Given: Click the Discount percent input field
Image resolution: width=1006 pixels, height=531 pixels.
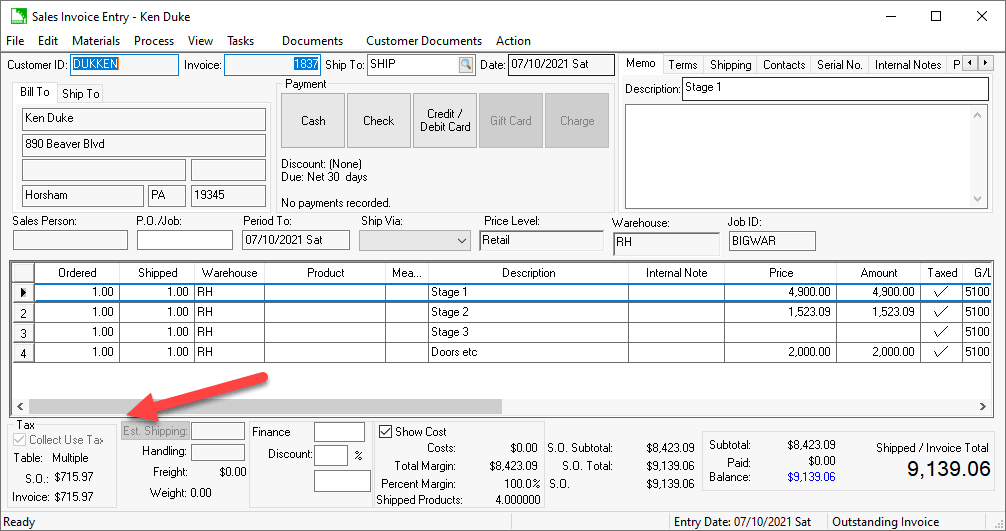Looking at the screenshot, I should (330, 455).
